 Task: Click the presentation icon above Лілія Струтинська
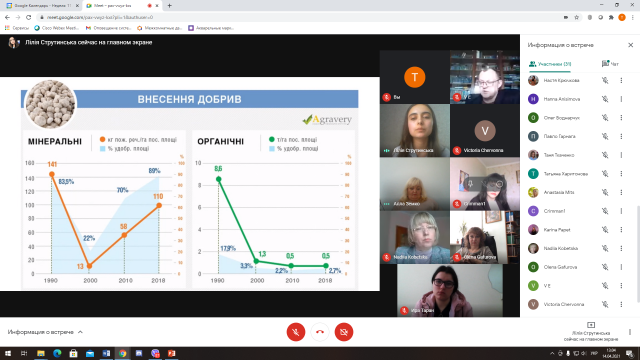(591, 325)
